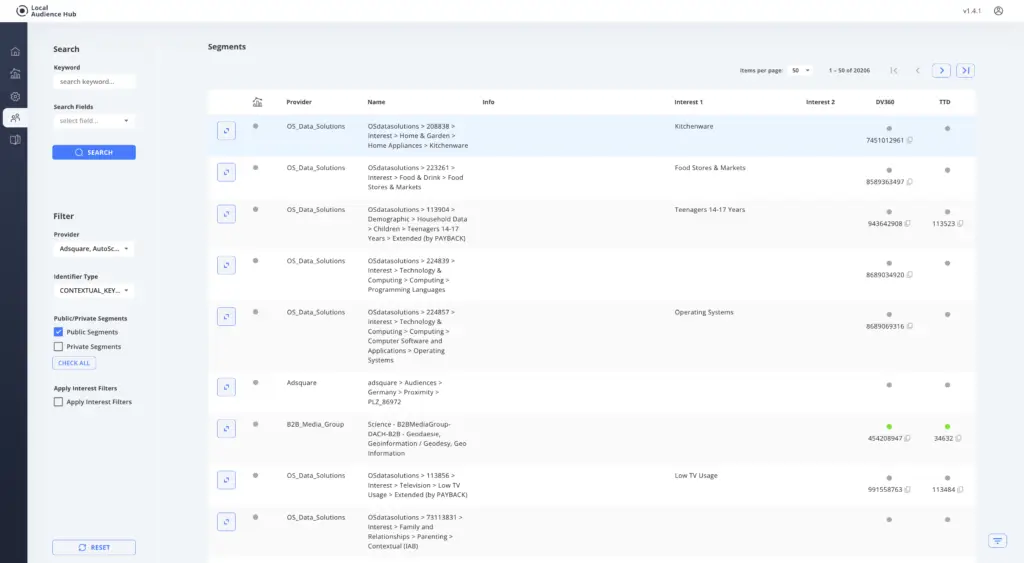The height and width of the screenshot is (563, 1024).
Task: Expand the Provider filter dropdown
Action: (x=94, y=249)
